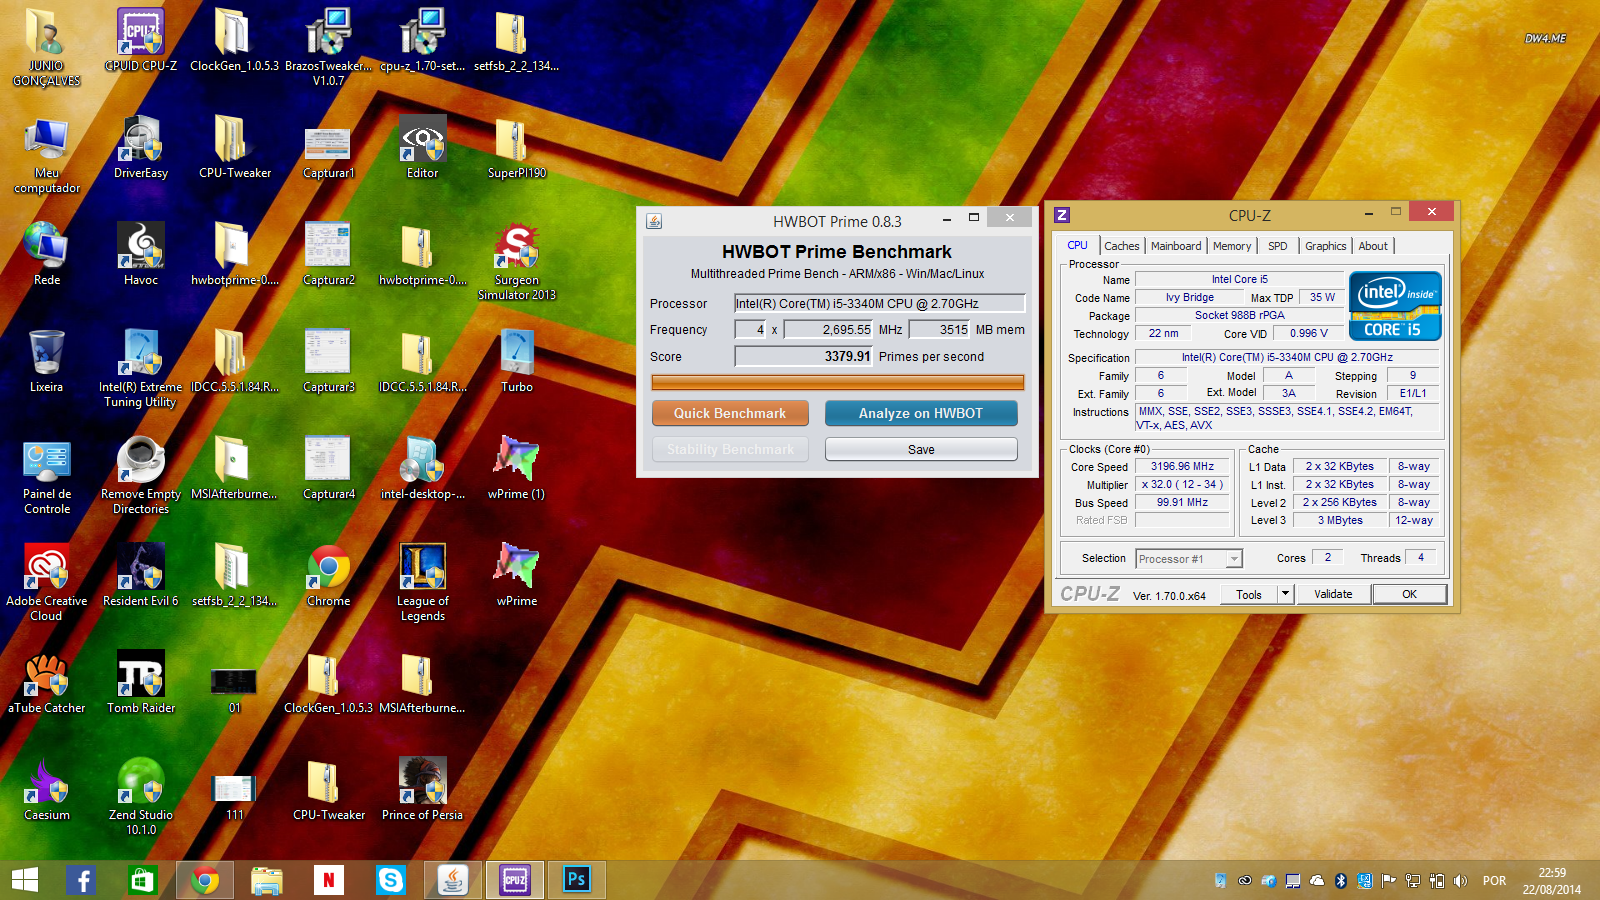Viewport: 1600px width, 900px height.
Task: Click the OK button in CPU-Z
Action: coord(1409,594)
